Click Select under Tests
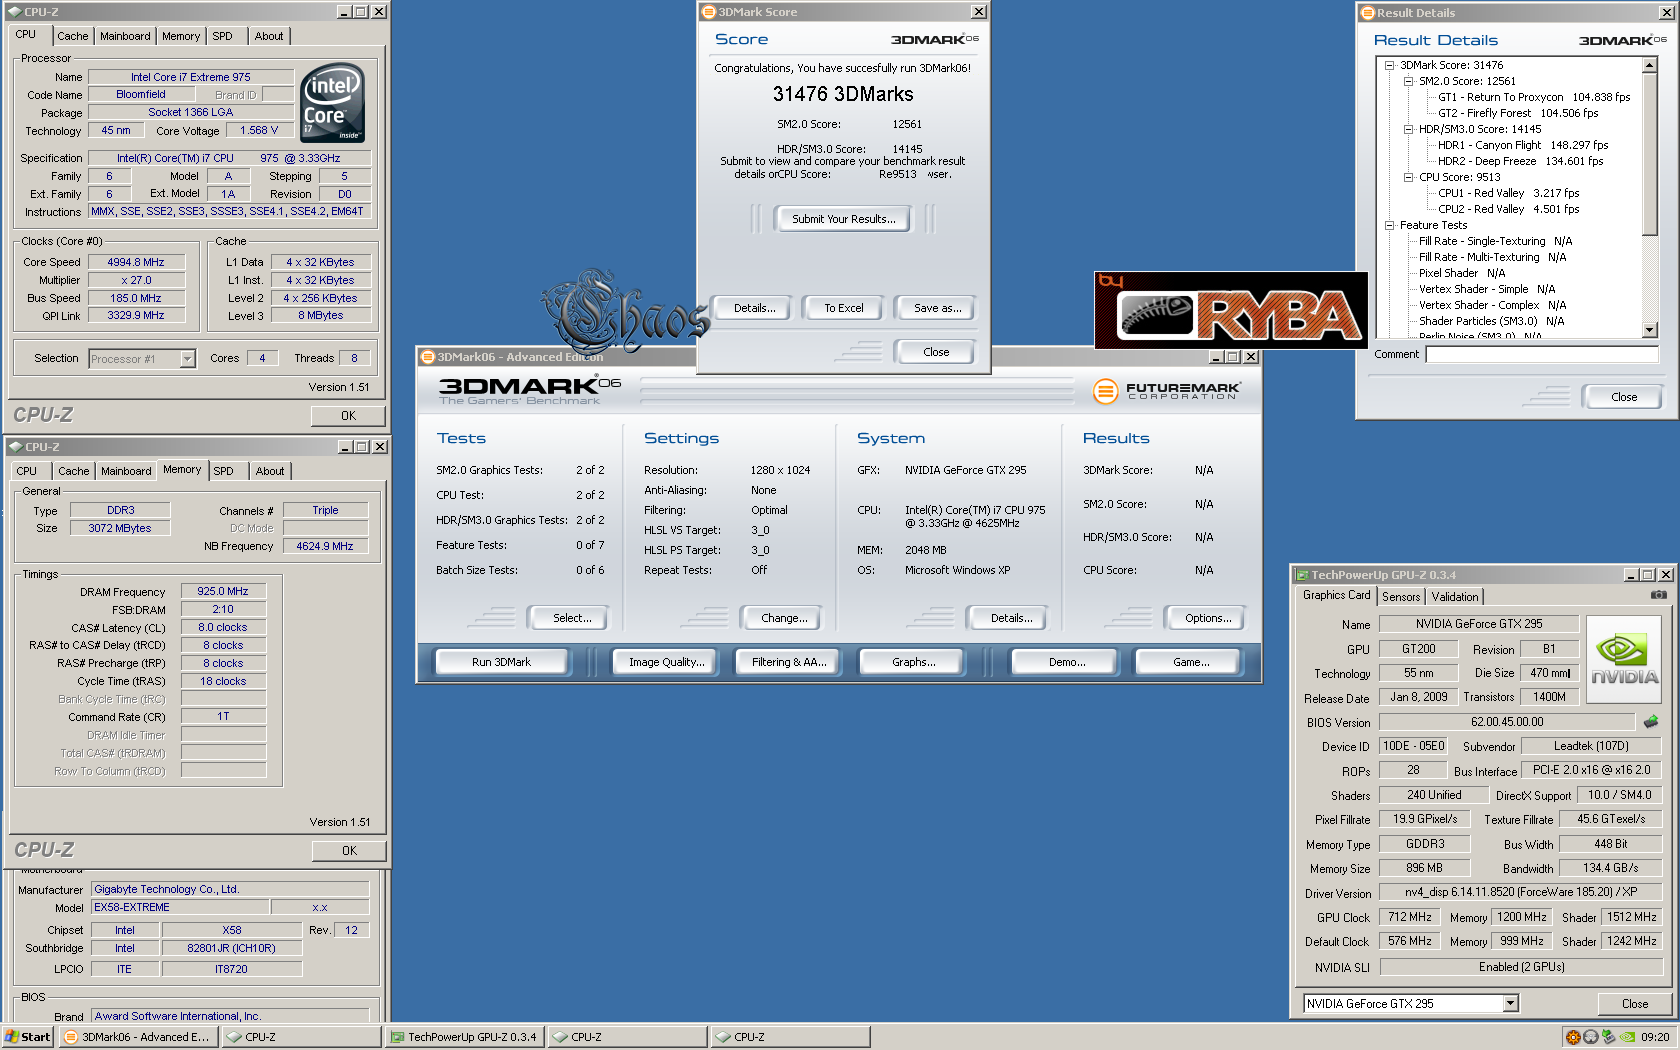 pyautogui.click(x=571, y=618)
